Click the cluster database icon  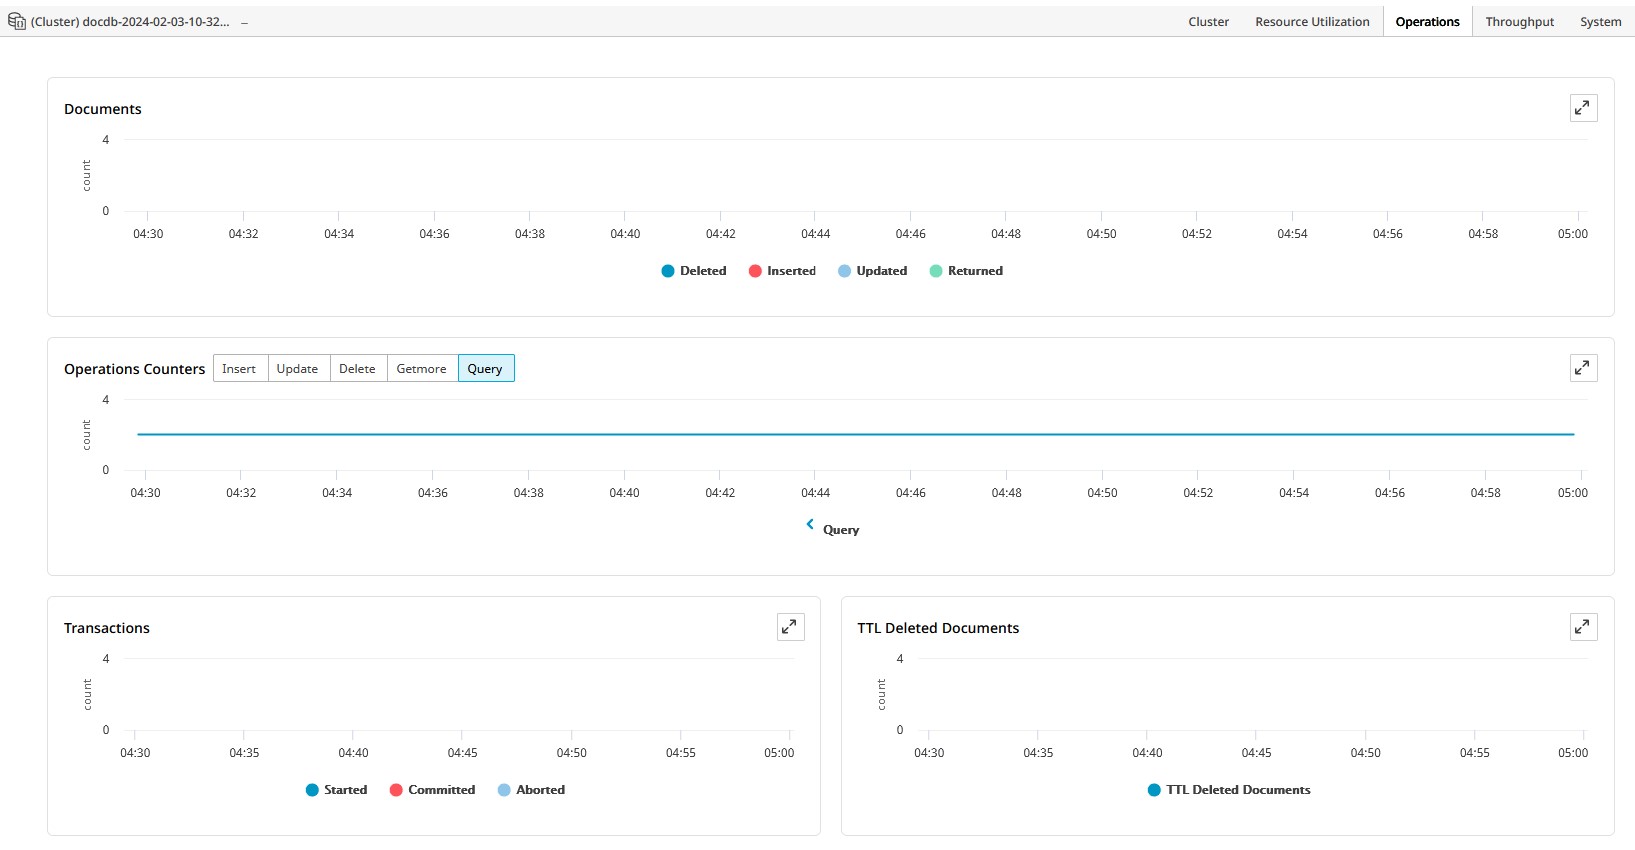point(17,21)
